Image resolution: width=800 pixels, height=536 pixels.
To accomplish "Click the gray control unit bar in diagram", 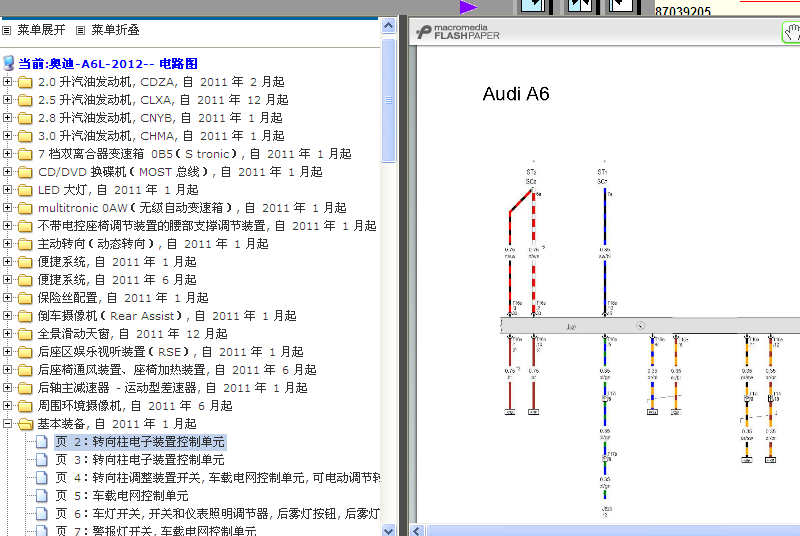I will pyautogui.click(x=650, y=326).
